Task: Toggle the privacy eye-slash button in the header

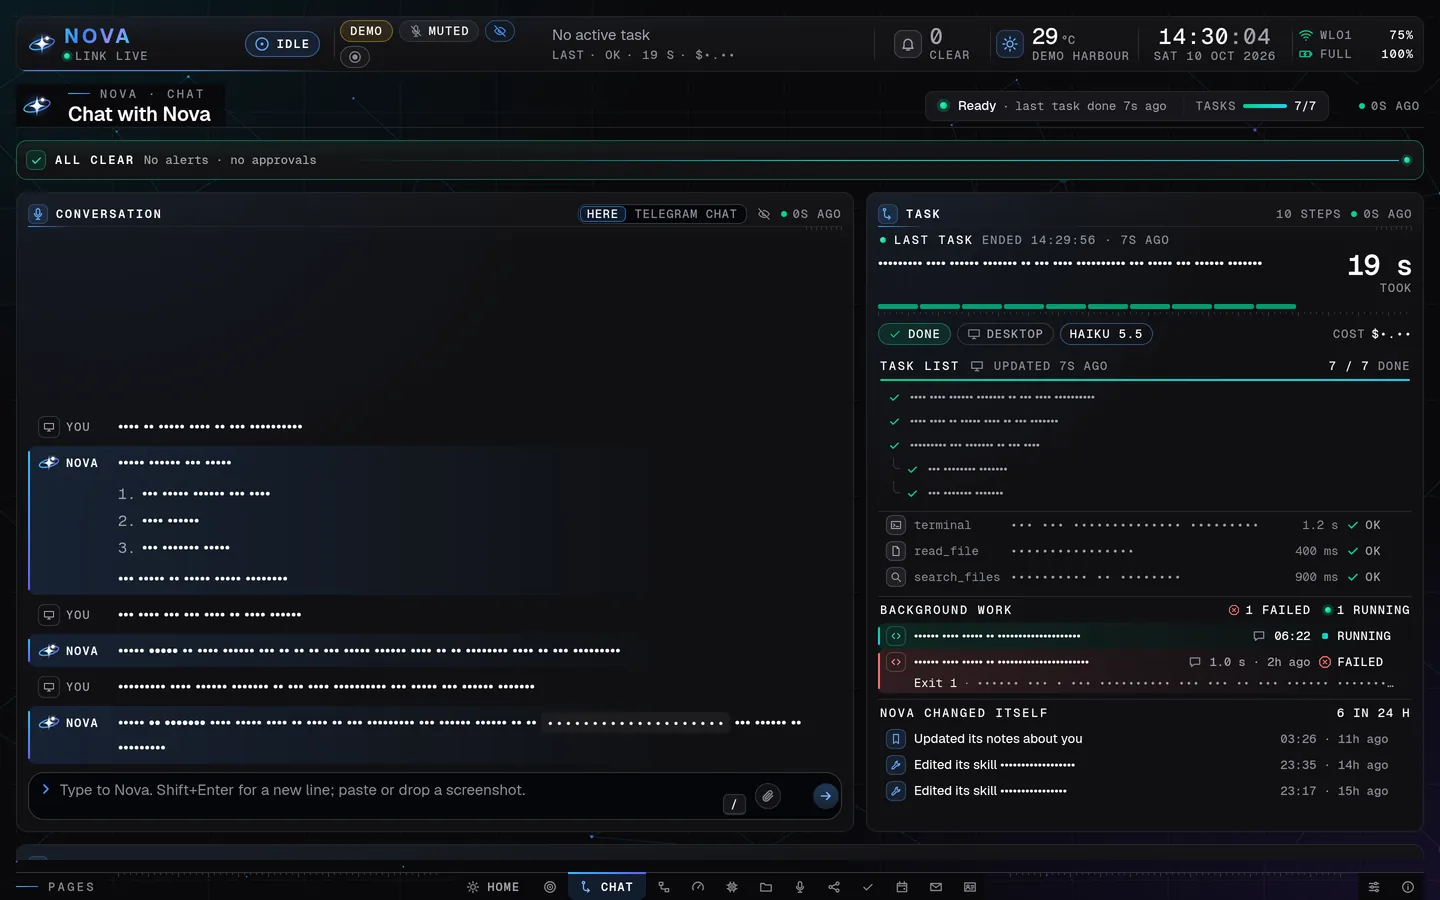Action: coord(500,31)
